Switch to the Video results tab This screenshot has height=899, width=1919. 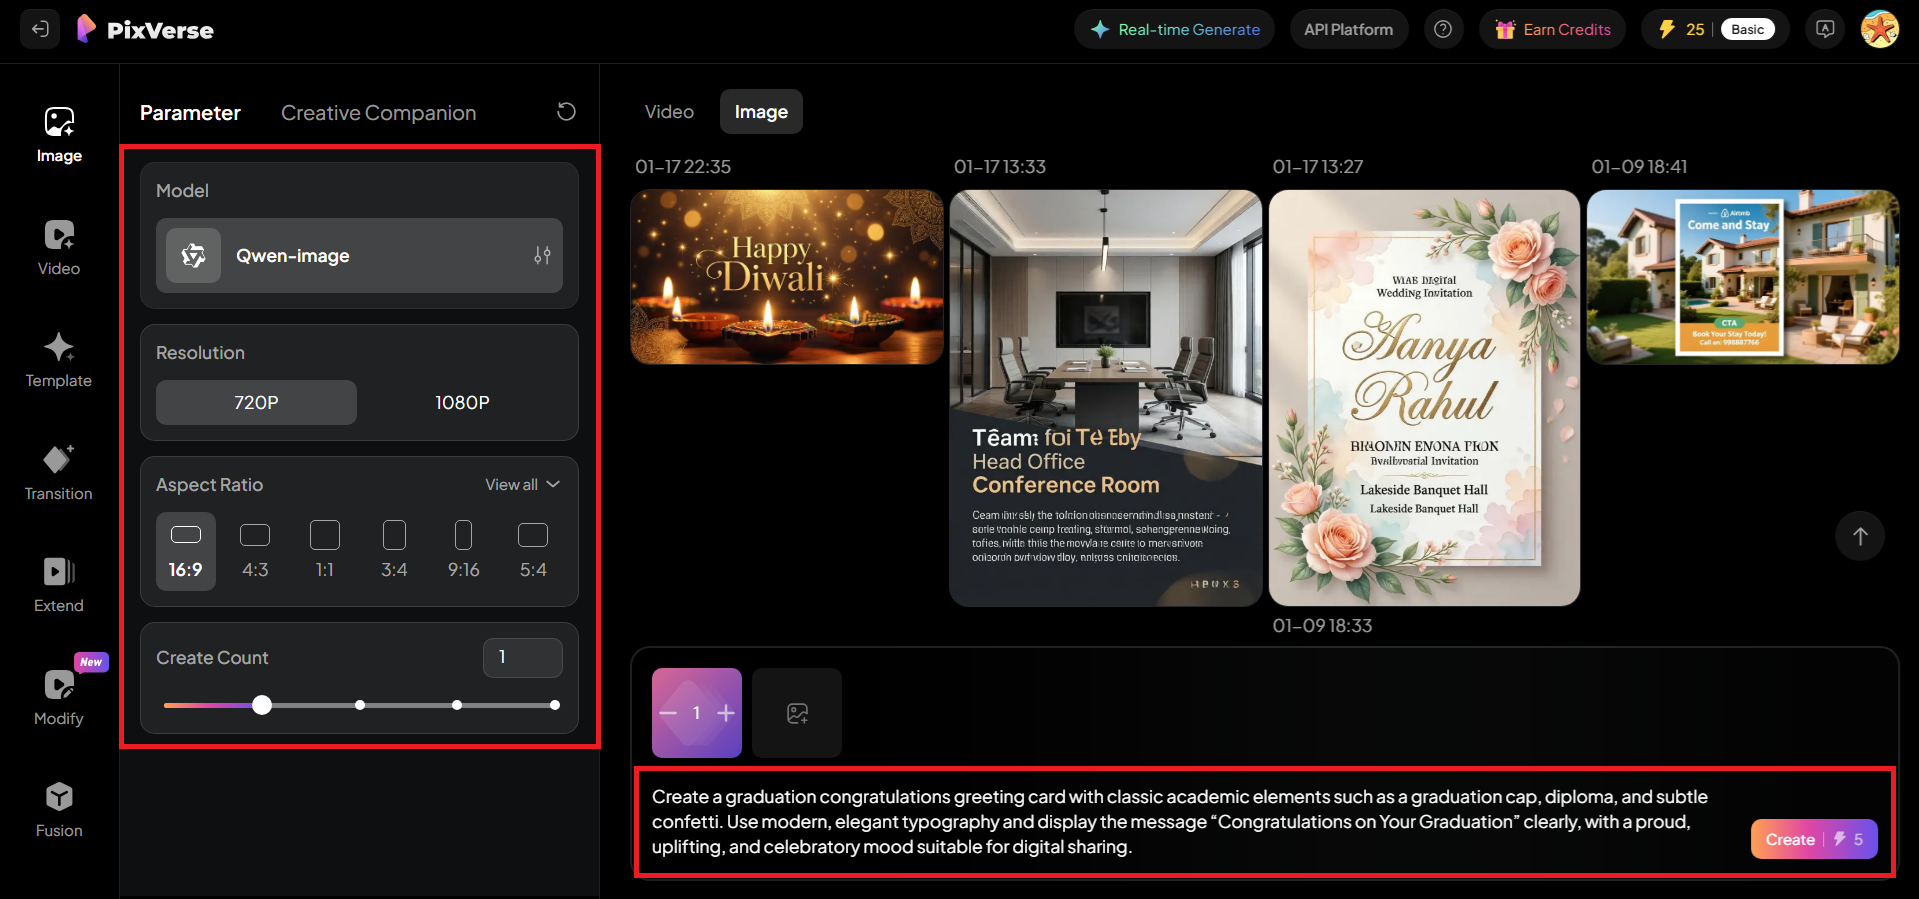tap(669, 112)
